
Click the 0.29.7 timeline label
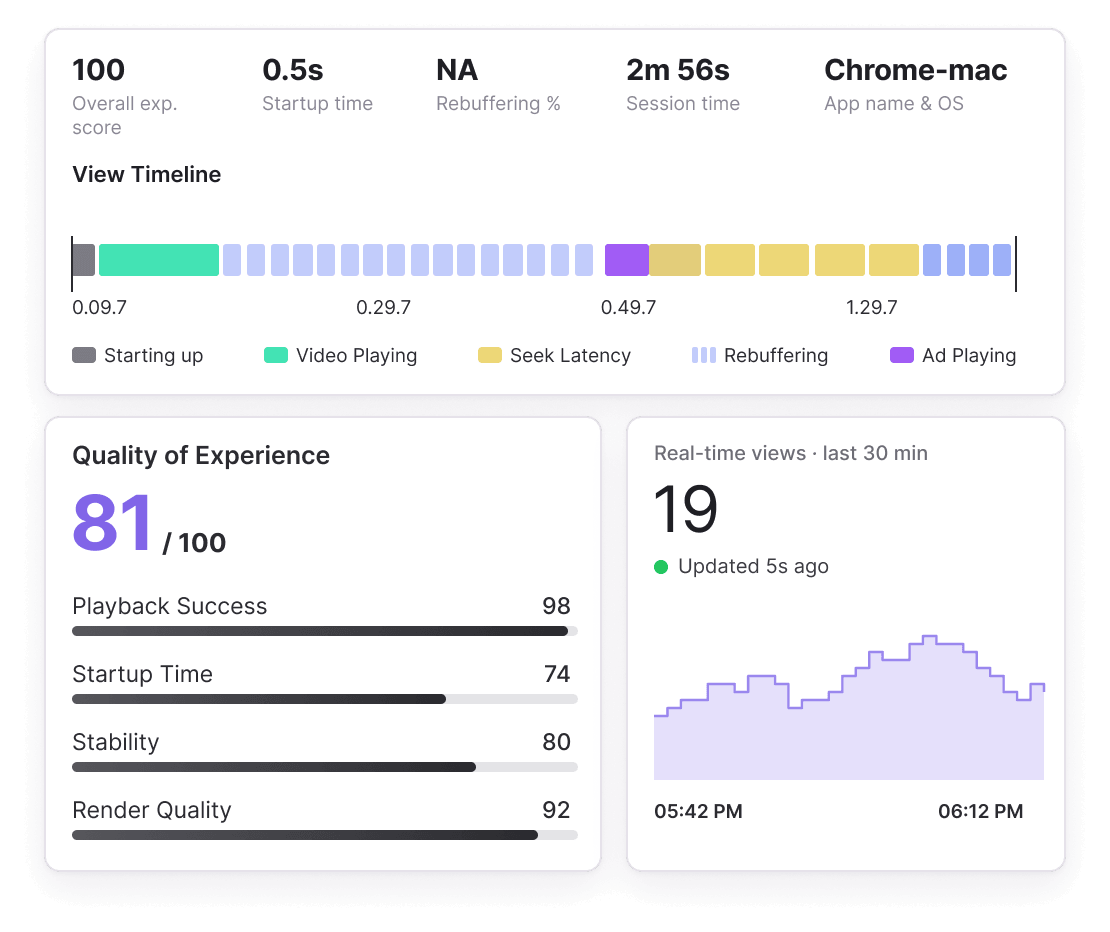[x=383, y=307]
